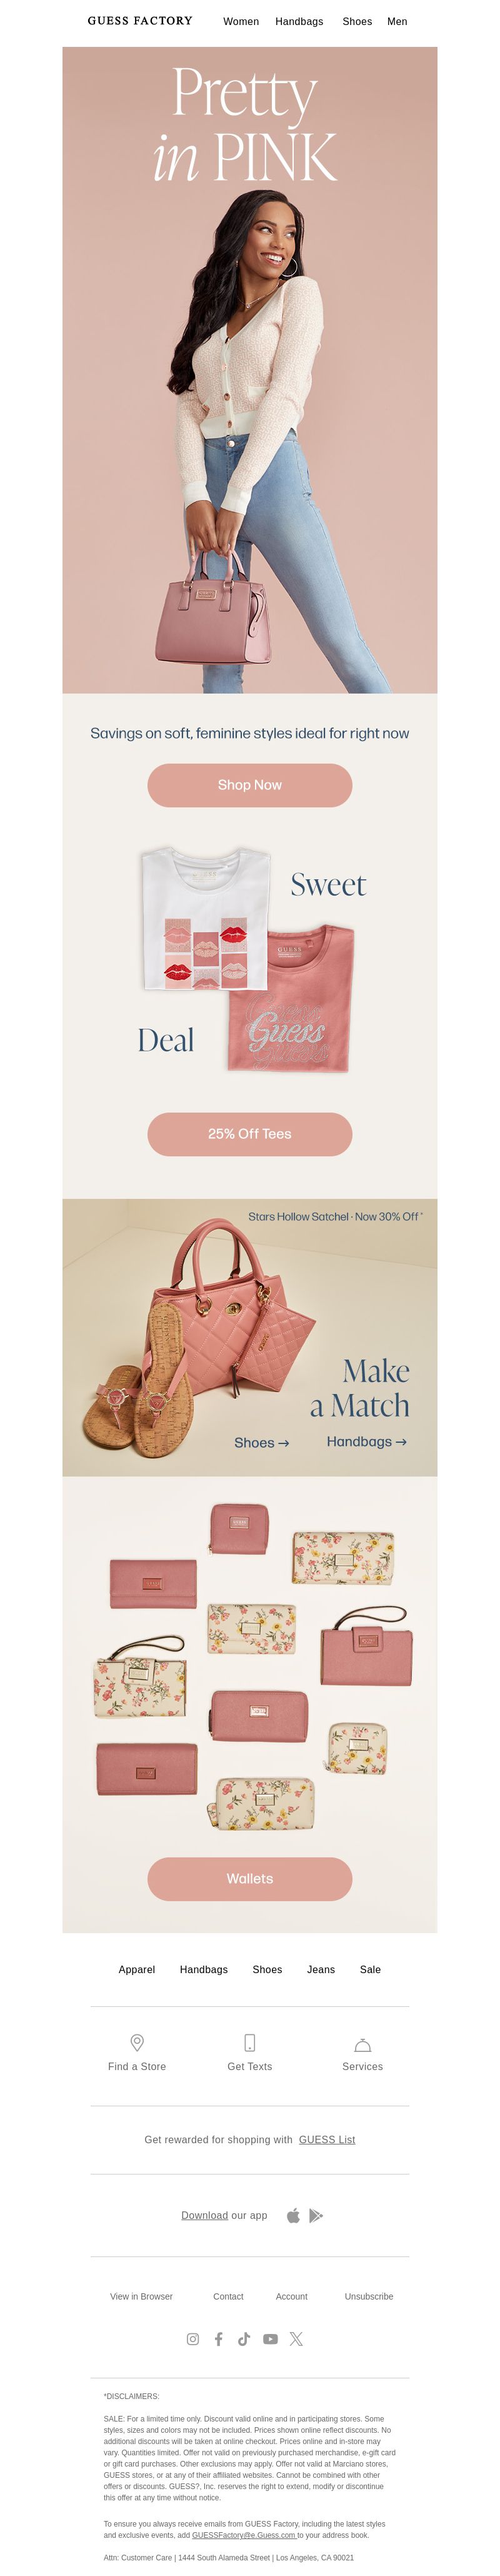Select Jeans in the footer navigation
The height and width of the screenshot is (2576, 500).
coord(321,1969)
